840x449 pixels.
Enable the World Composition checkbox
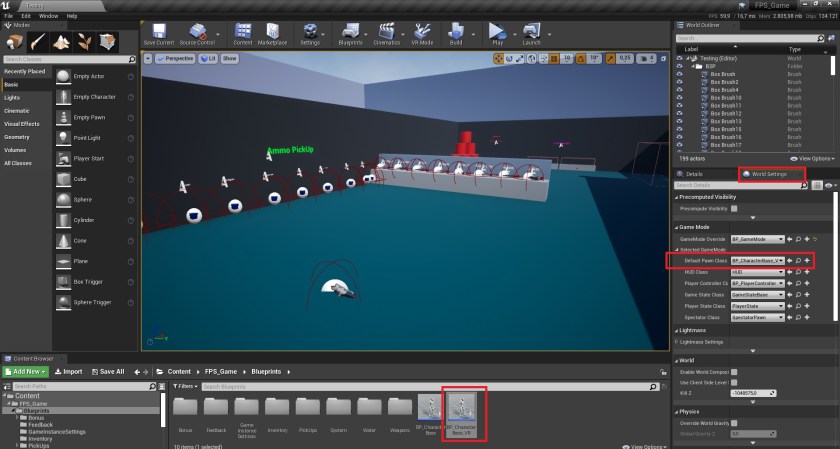point(734,371)
